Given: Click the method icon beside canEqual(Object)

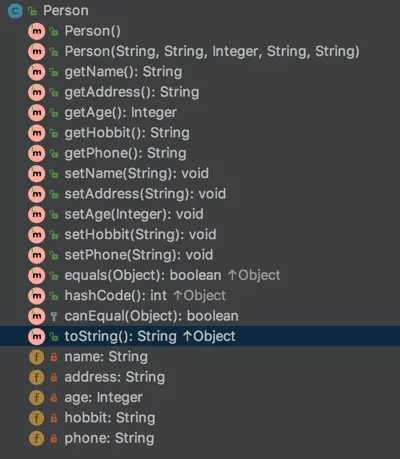Looking at the screenshot, I should point(37,316).
